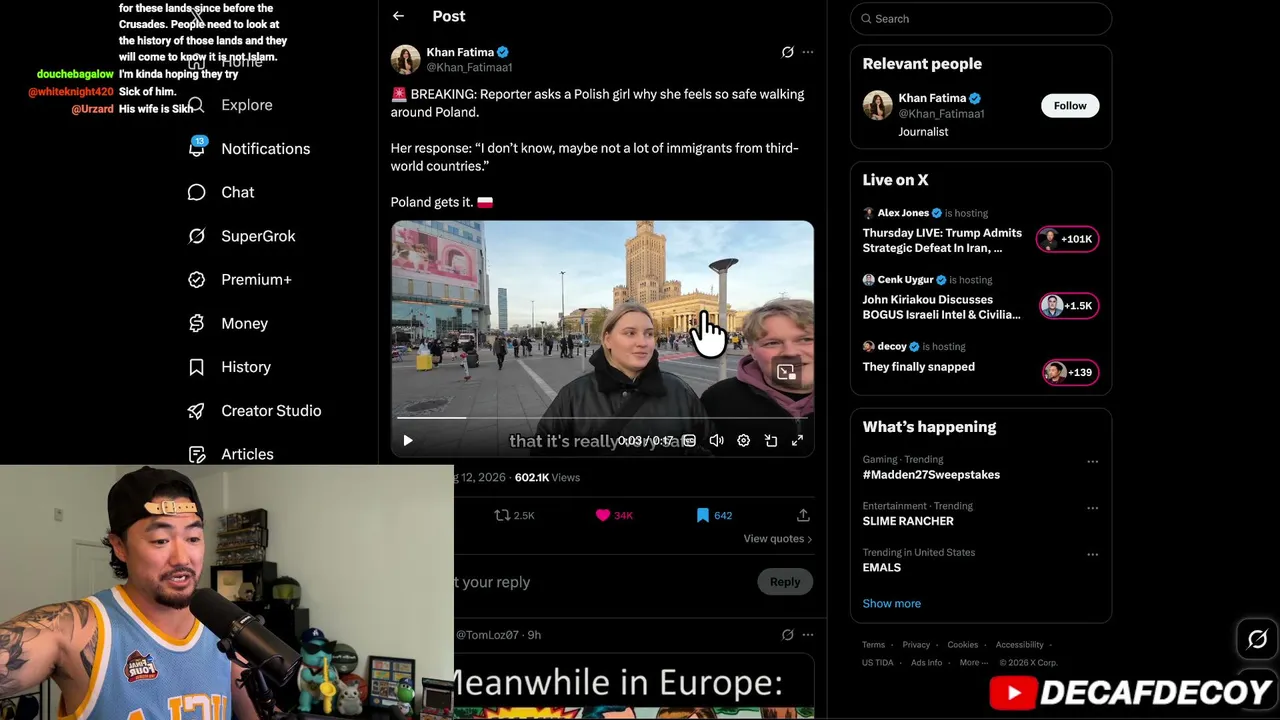
Task: Open Khan Fatima's avatar in Relevant people
Action: tap(877, 105)
